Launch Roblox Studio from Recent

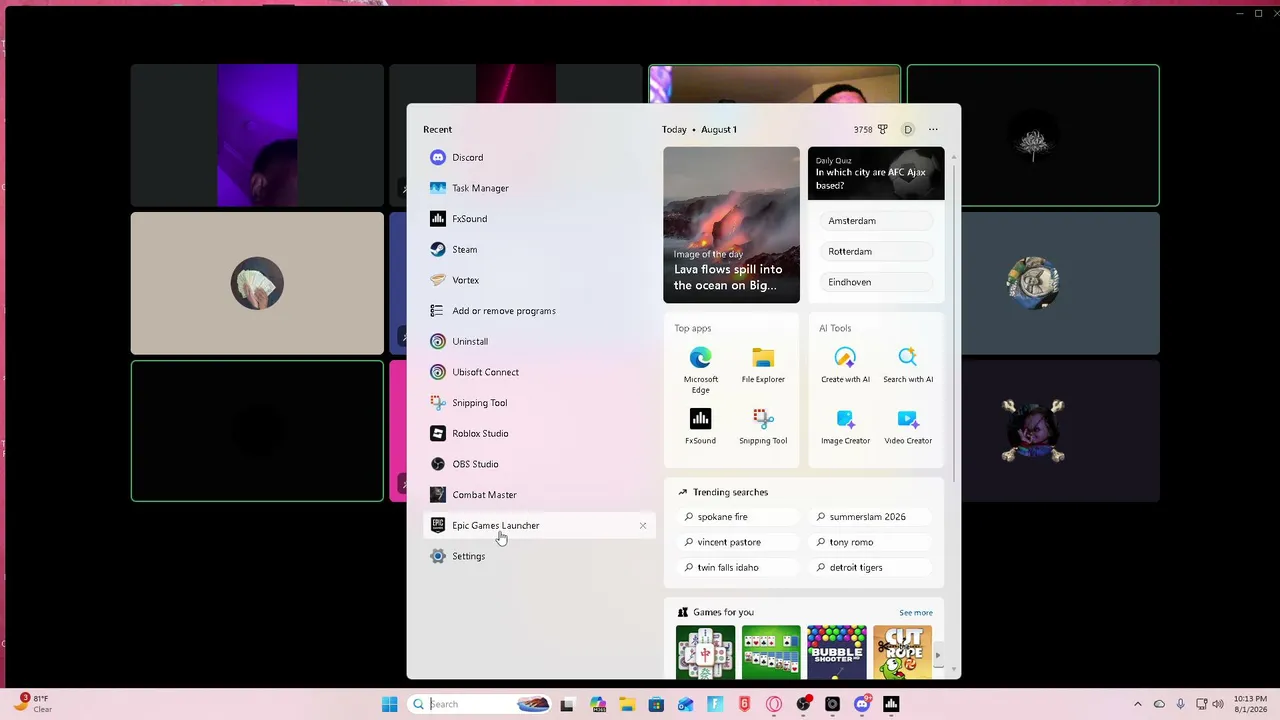(539, 433)
